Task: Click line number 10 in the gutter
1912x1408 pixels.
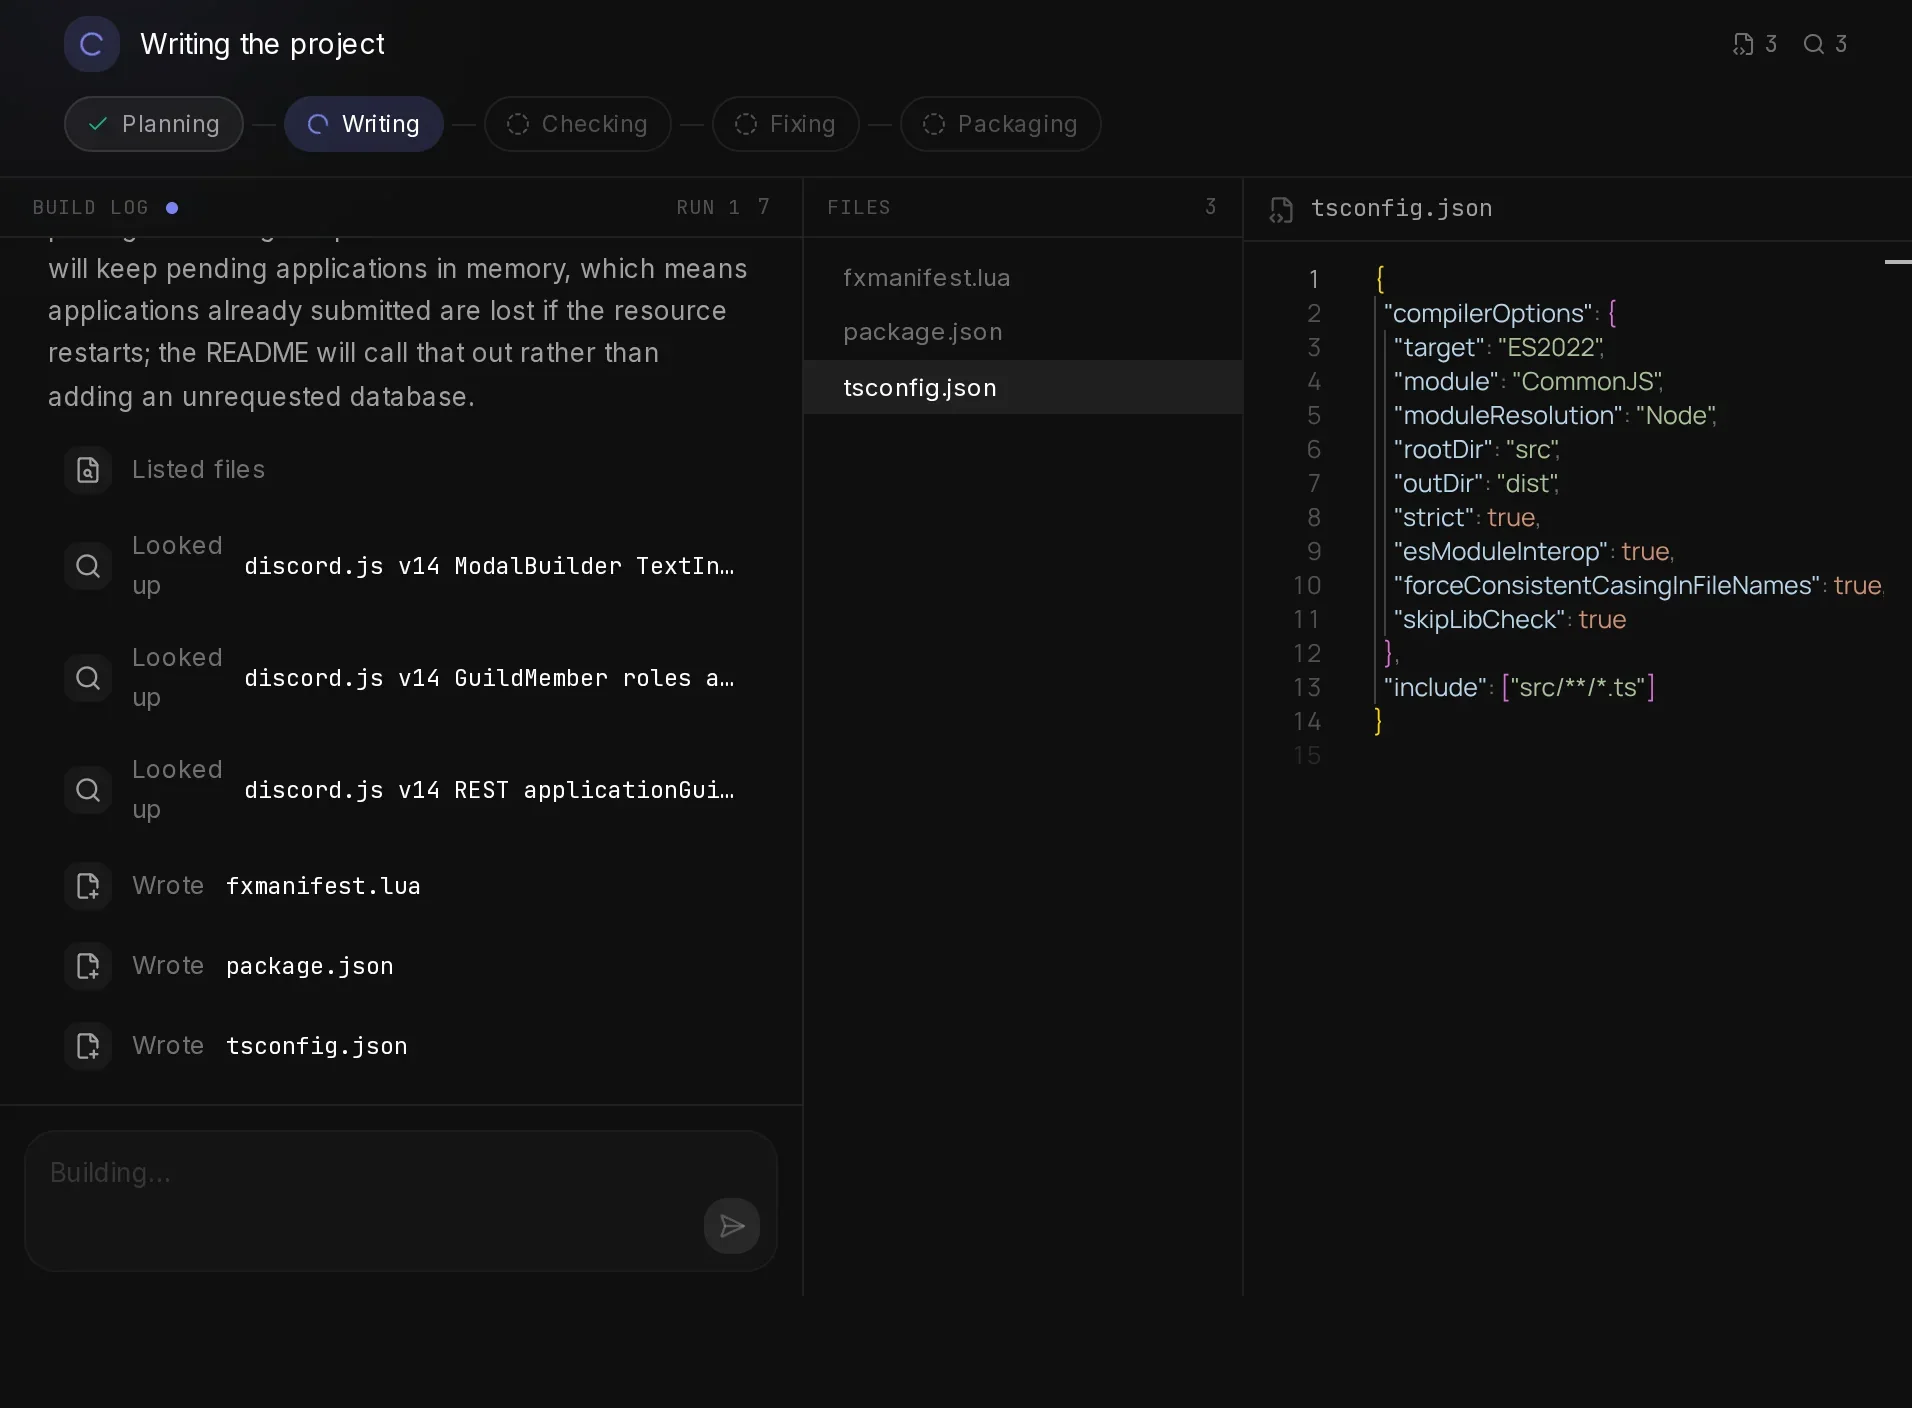Action: (x=1307, y=586)
